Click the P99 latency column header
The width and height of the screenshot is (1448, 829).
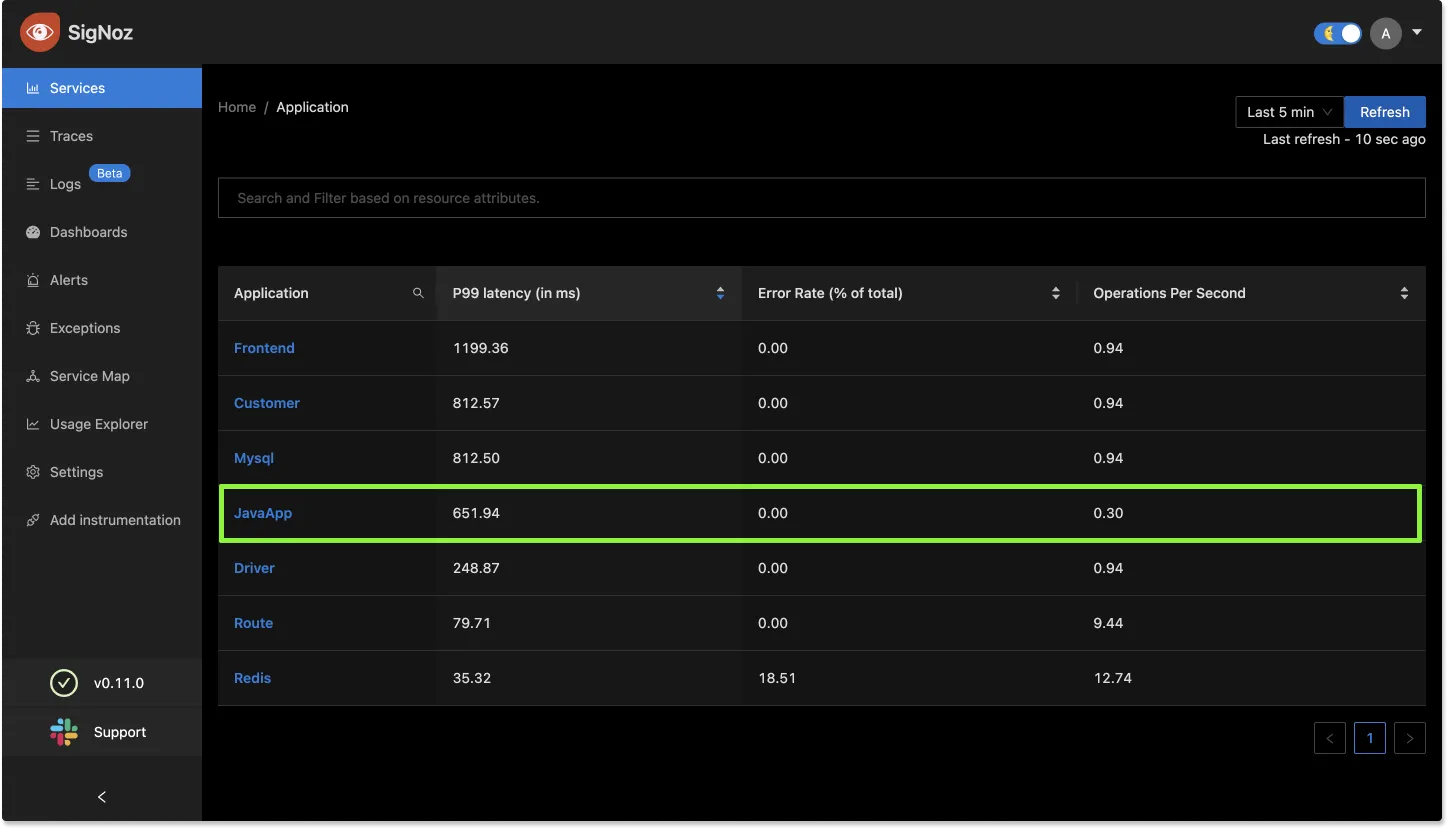point(589,293)
